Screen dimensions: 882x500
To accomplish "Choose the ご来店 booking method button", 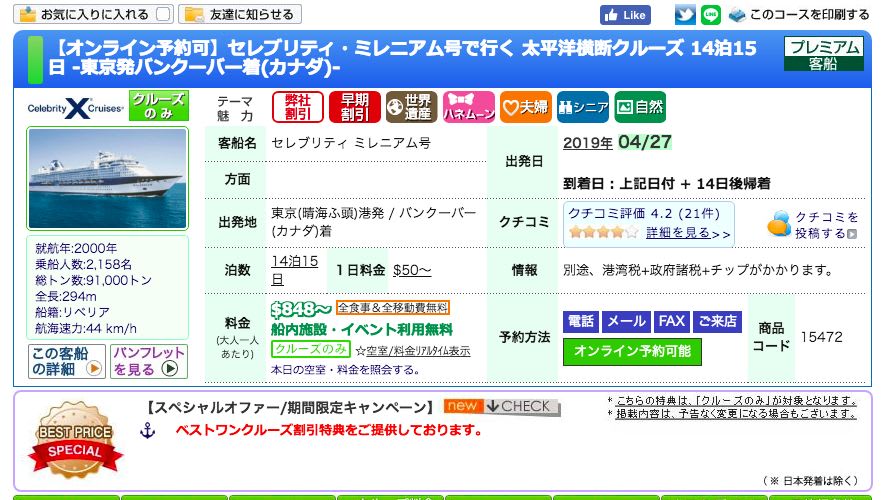I will [717, 322].
